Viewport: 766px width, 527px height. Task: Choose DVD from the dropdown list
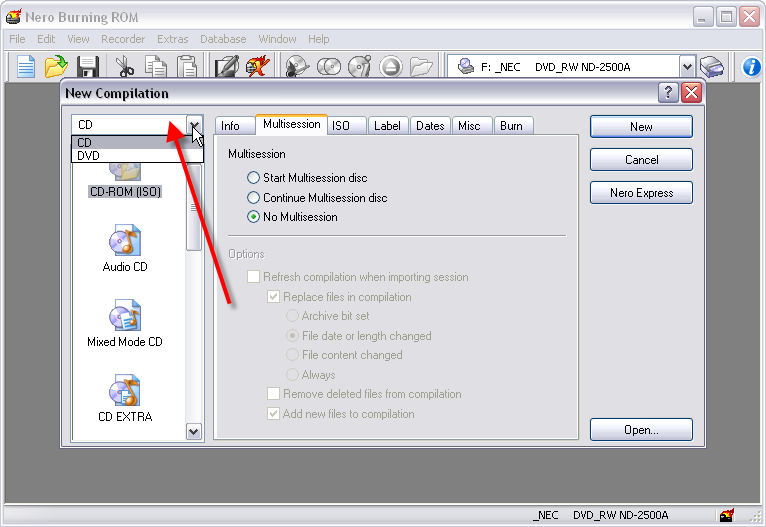pos(137,156)
